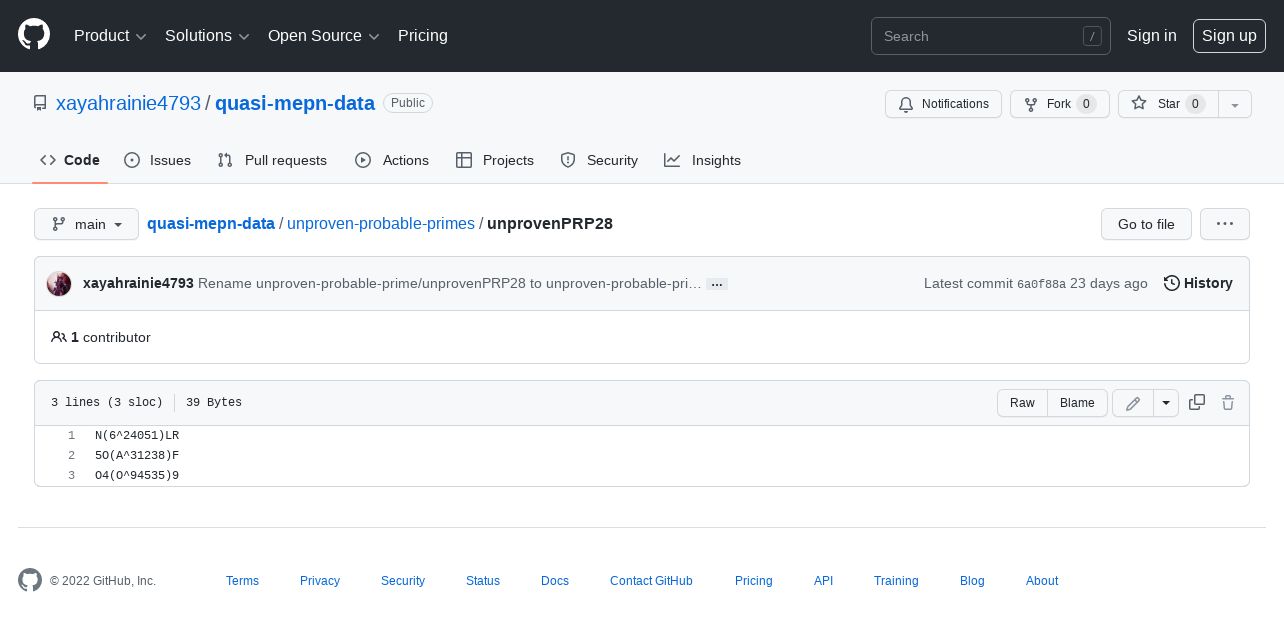Open the Product menu

pos(110,36)
